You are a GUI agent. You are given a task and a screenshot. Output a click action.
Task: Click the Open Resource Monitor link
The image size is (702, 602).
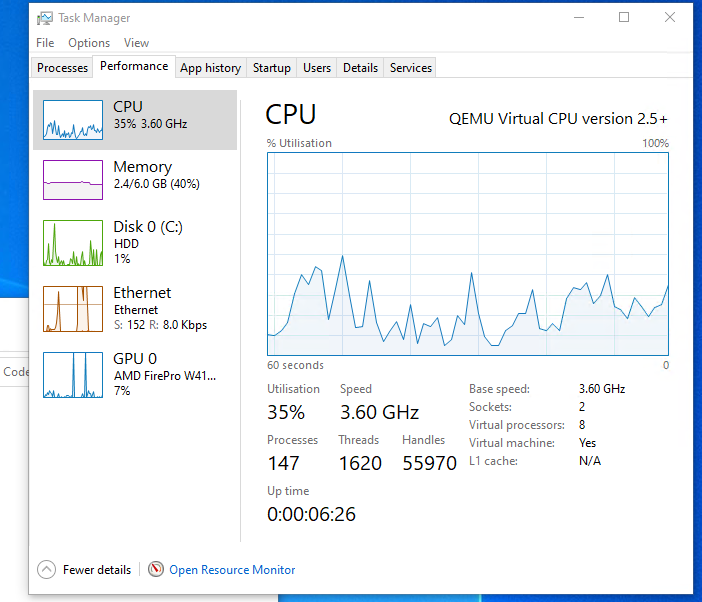pos(232,570)
